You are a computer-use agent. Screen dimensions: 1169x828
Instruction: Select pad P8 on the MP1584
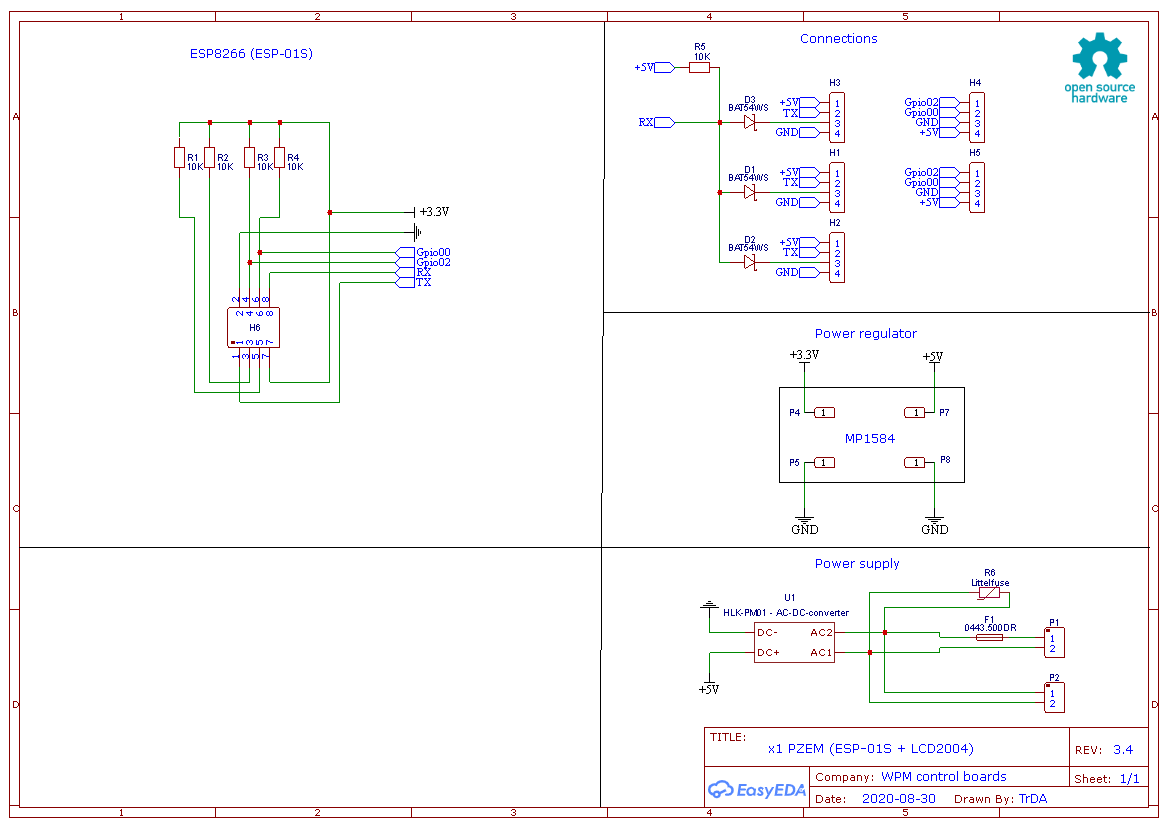(x=915, y=463)
